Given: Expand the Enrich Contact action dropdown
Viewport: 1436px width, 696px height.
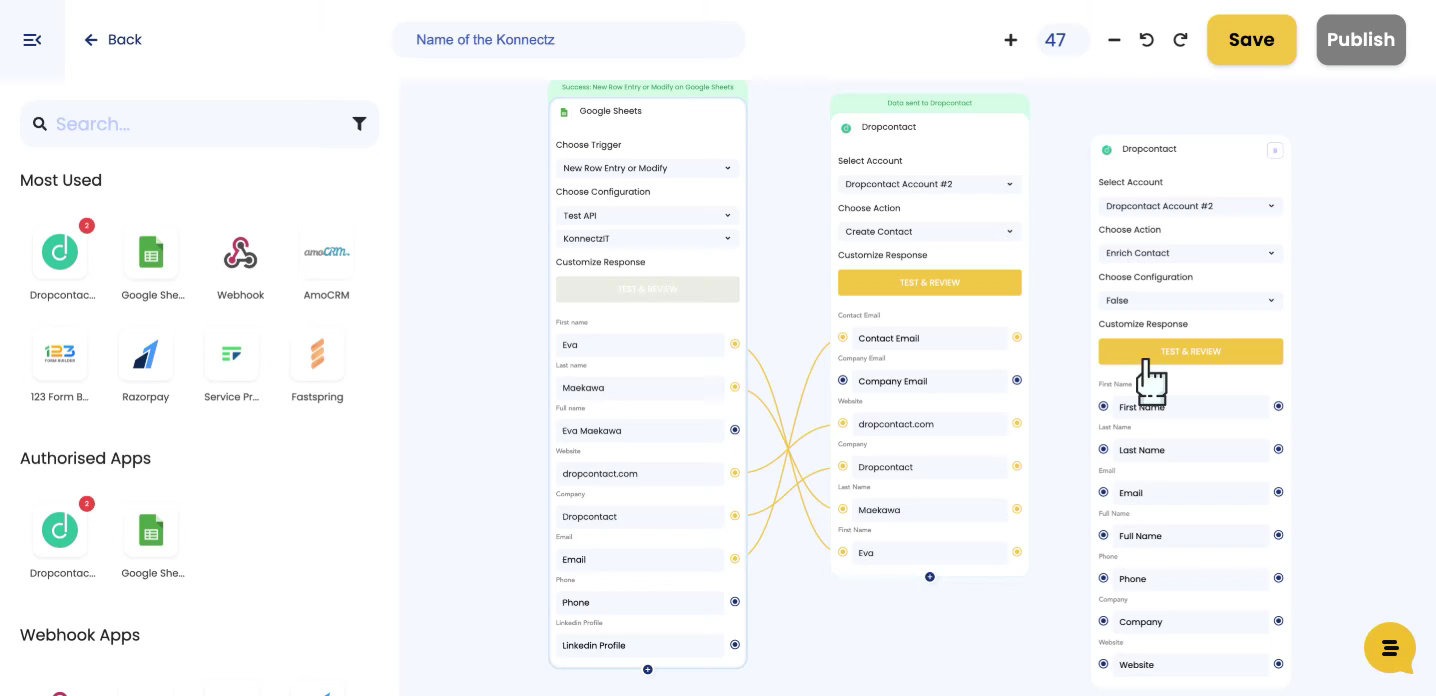Looking at the screenshot, I should (1190, 253).
